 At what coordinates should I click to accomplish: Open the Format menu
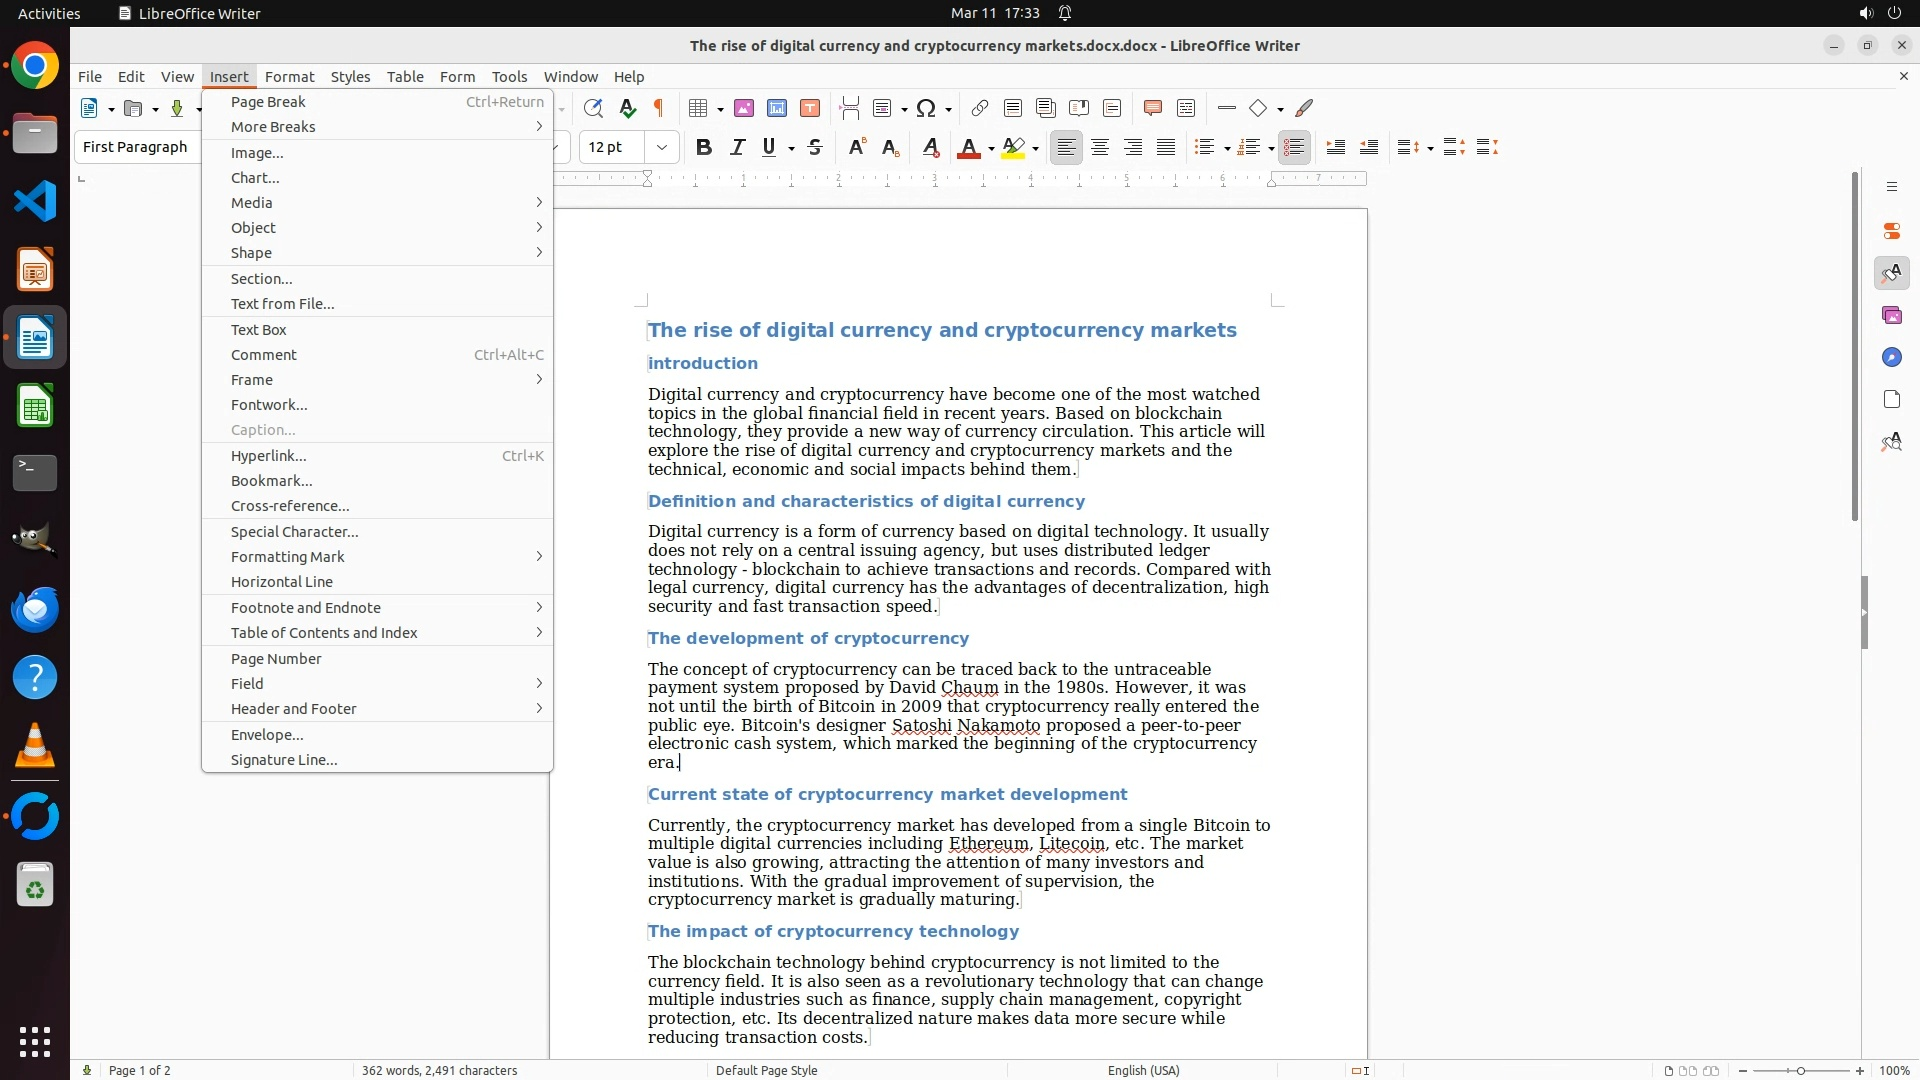tap(289, 77)
